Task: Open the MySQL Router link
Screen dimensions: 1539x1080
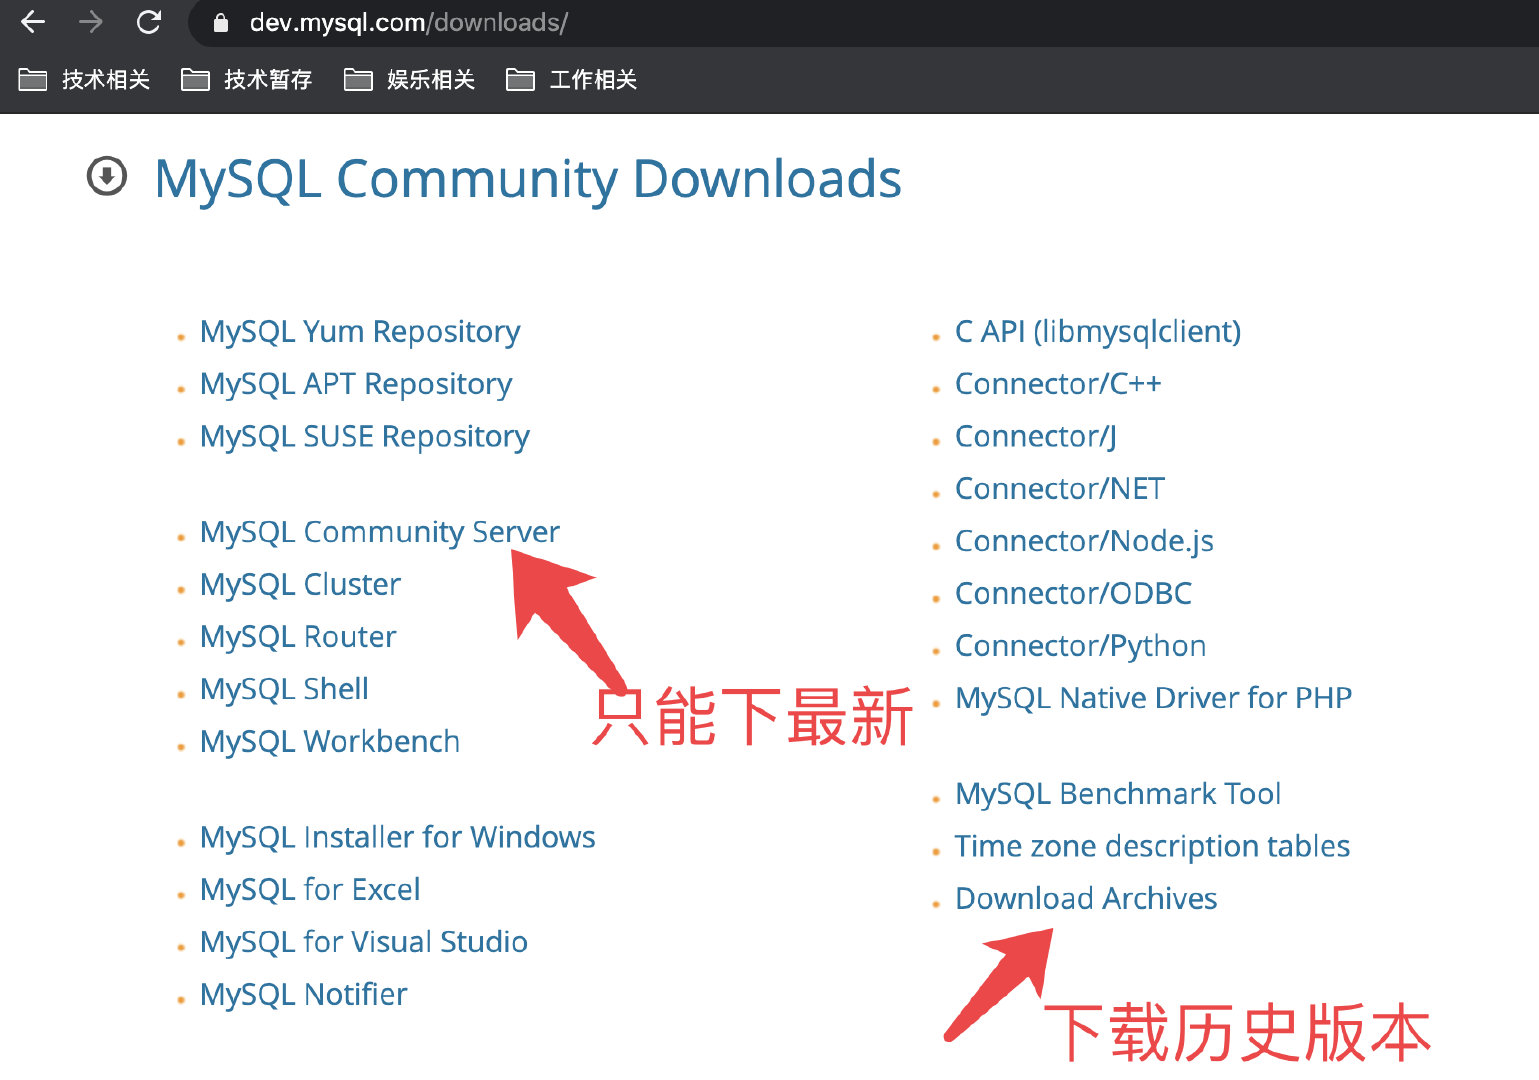Action: click(298, 637)
